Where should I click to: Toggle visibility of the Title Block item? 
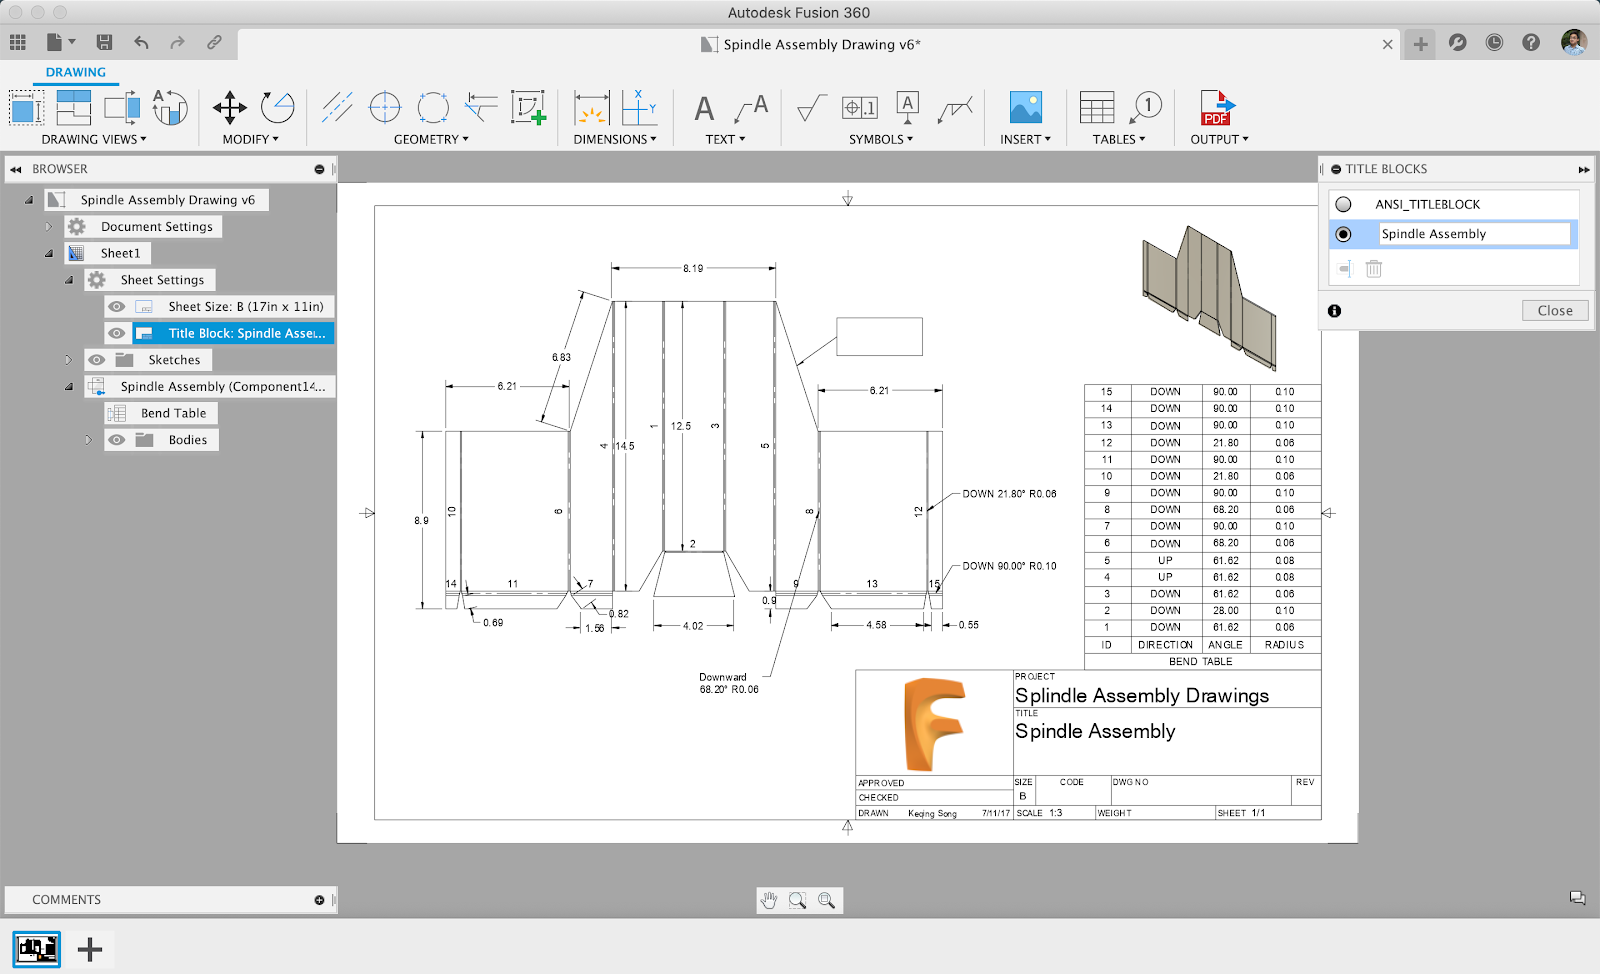coord(117,333)
